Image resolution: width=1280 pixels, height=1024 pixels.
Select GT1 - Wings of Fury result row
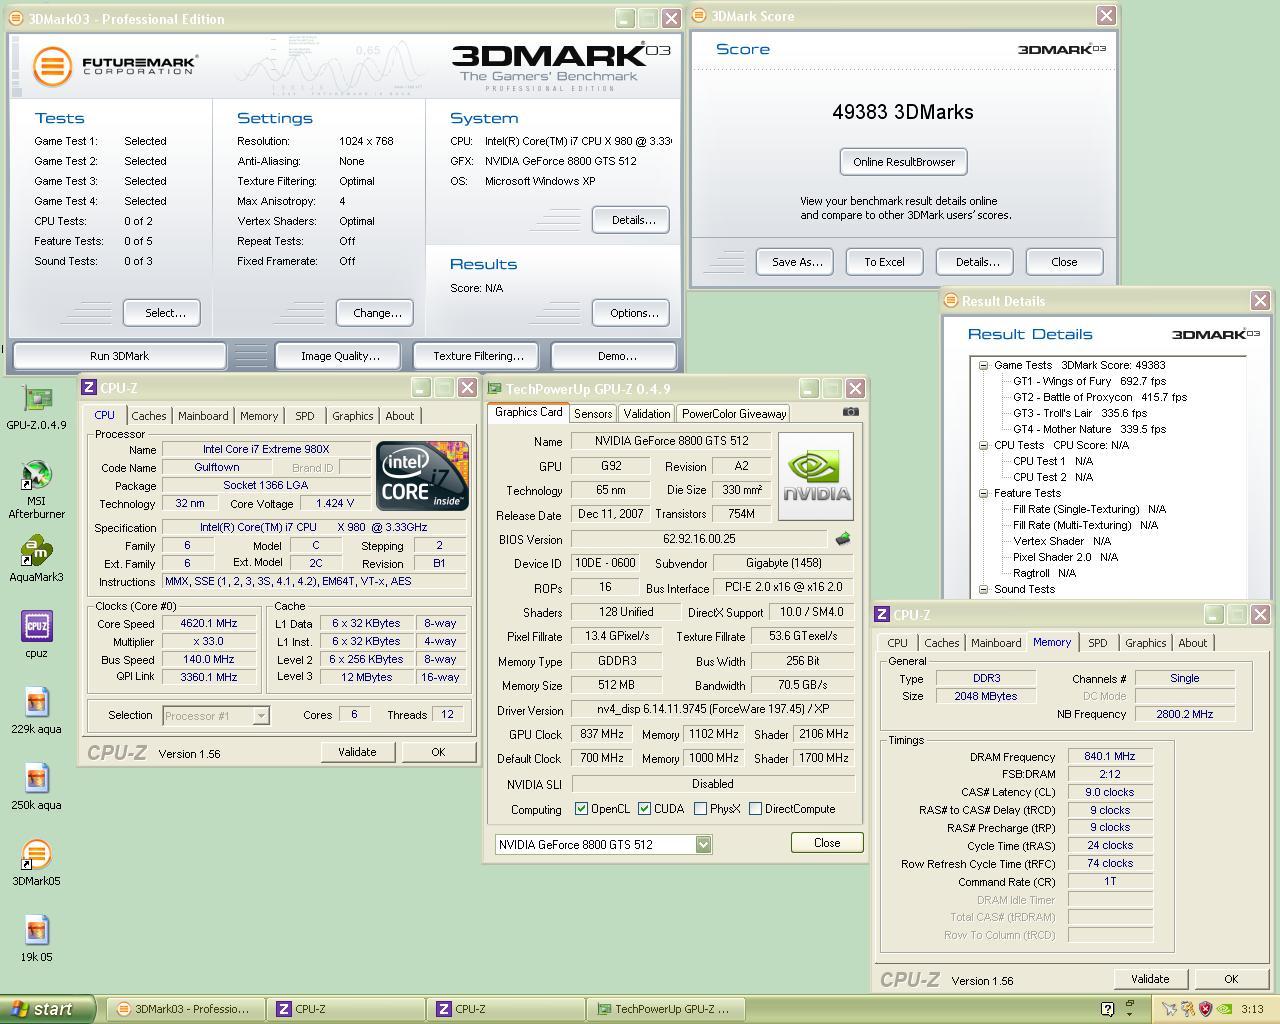1089,381
